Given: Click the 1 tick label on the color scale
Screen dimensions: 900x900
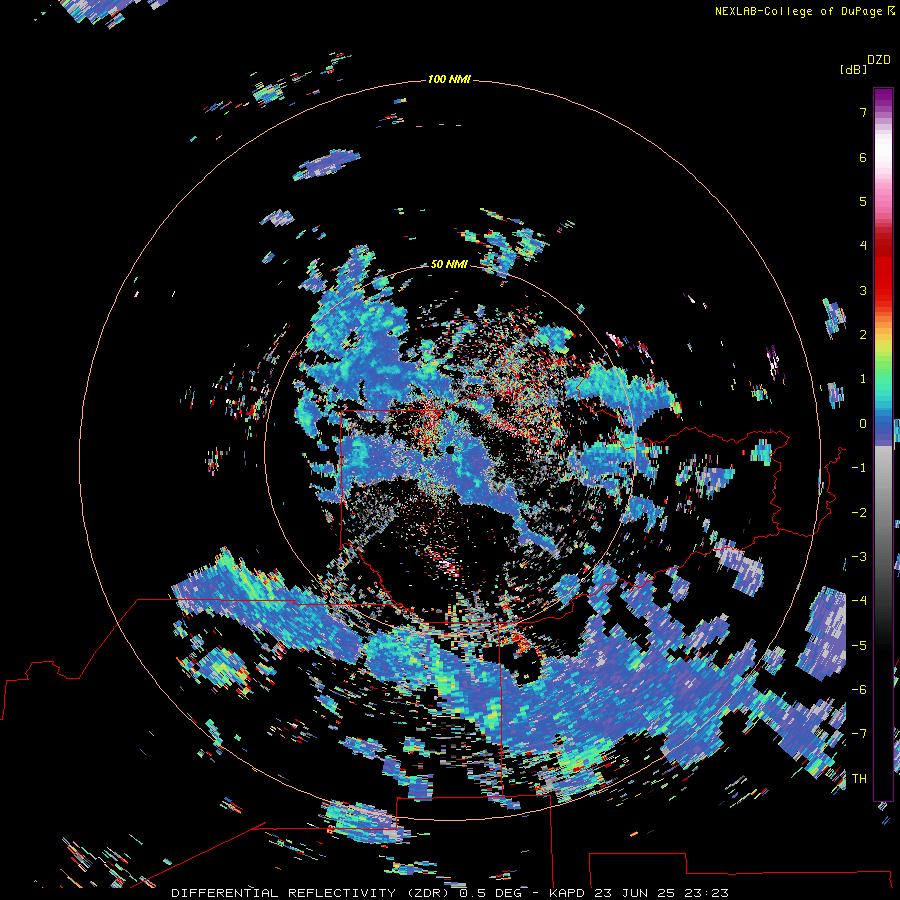Looking at the screenshot, I should [863, 379].
